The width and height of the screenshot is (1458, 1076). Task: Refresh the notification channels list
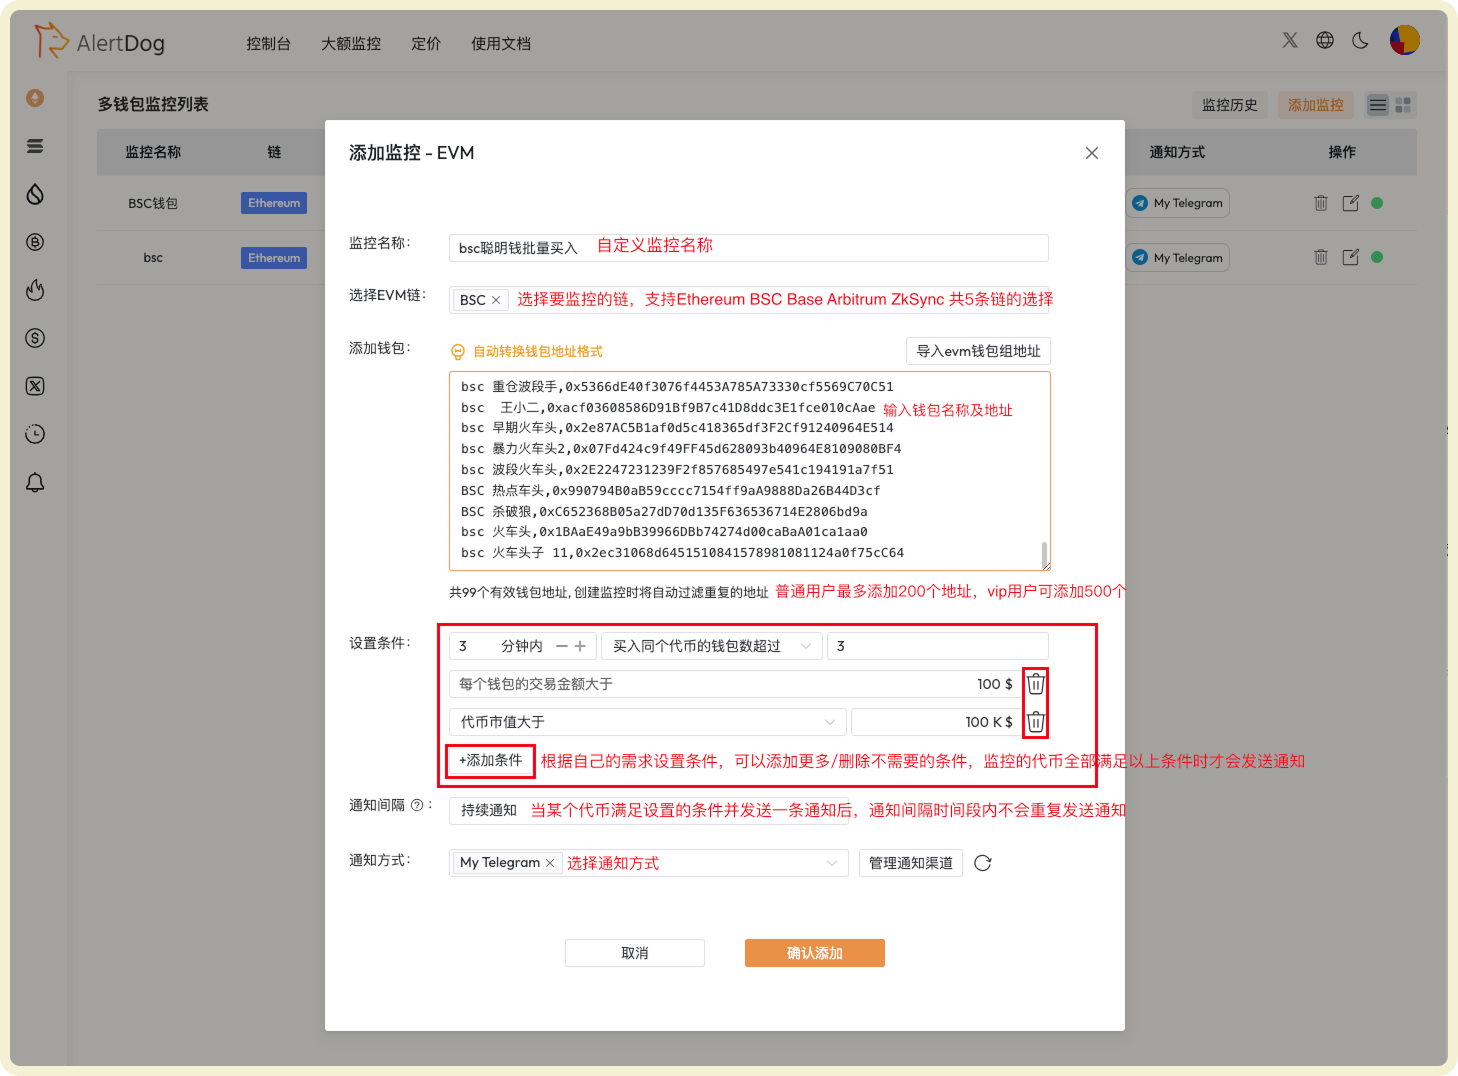983,863
